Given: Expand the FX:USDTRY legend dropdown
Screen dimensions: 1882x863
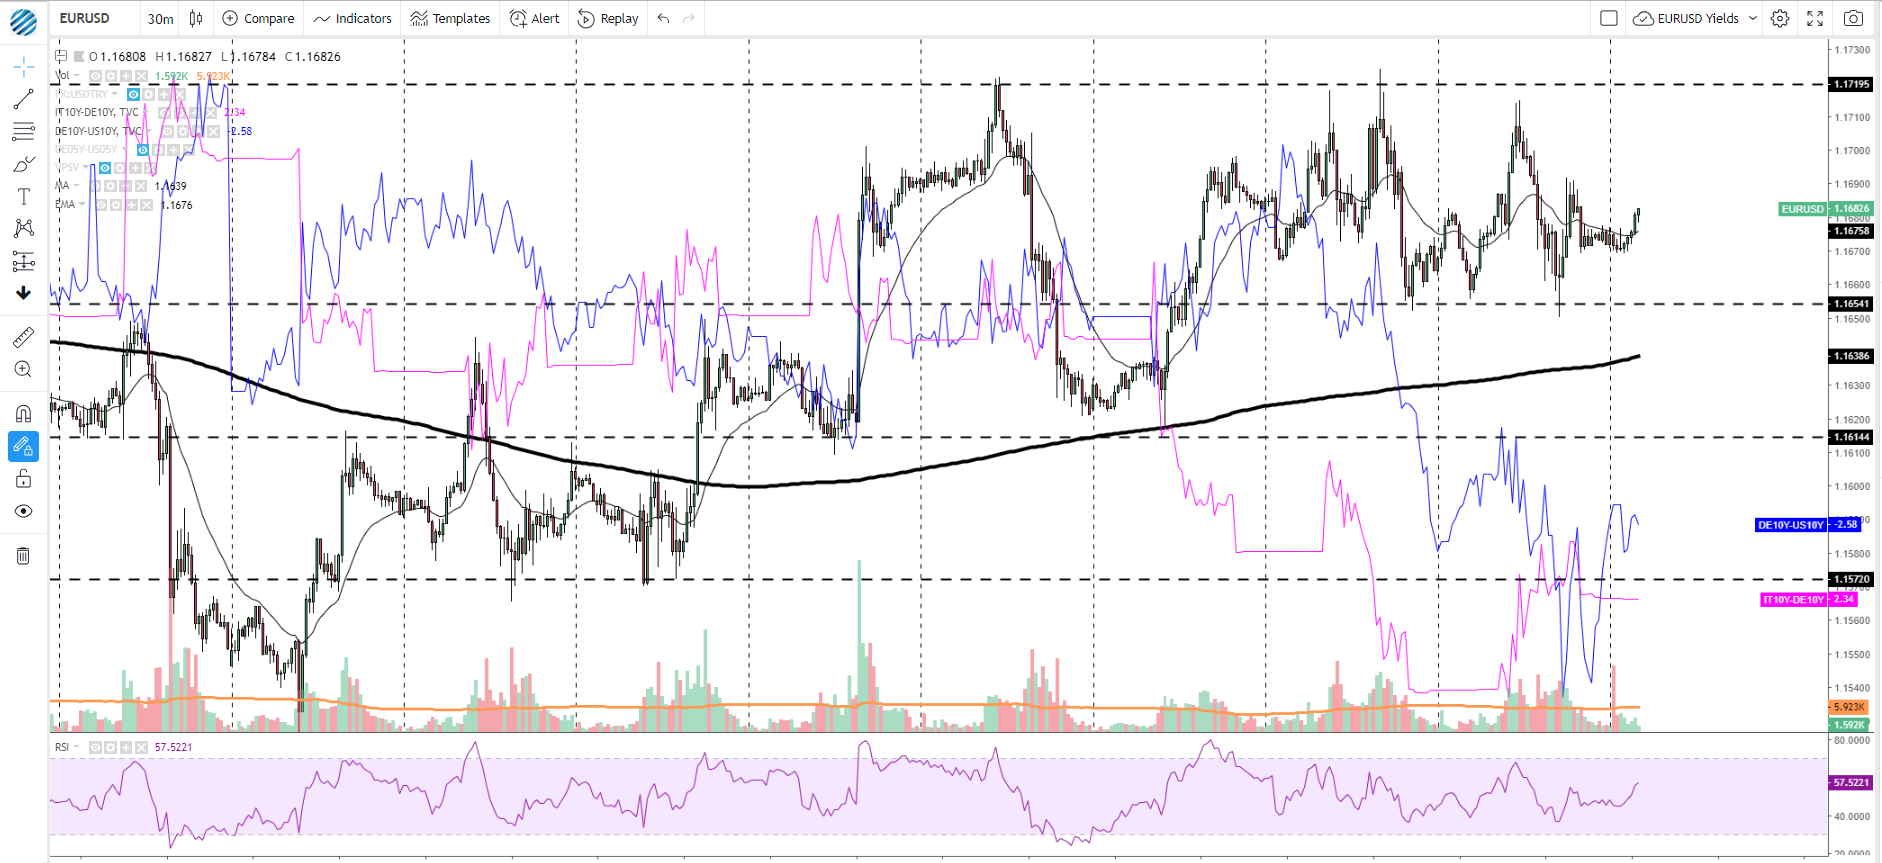Looking at the screenshot, I should [114, 94].
